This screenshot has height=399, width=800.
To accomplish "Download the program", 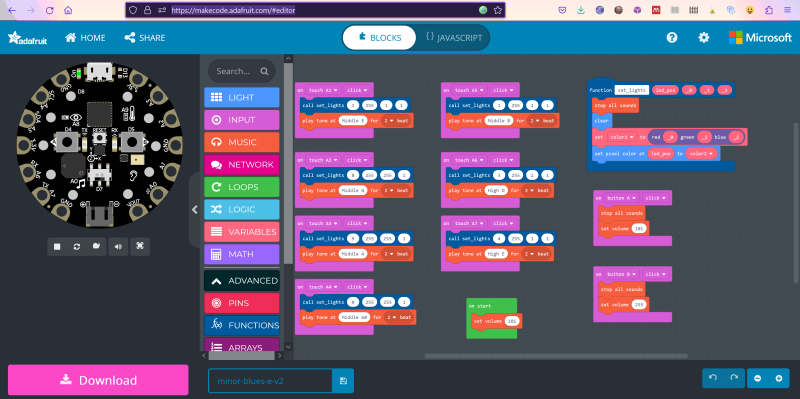I will coord(98,380).
